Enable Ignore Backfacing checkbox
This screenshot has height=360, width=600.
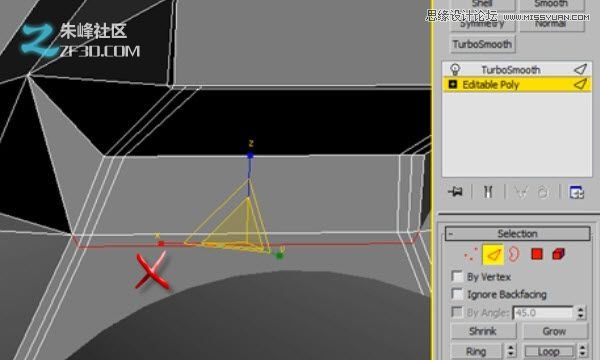pos(457,294)
